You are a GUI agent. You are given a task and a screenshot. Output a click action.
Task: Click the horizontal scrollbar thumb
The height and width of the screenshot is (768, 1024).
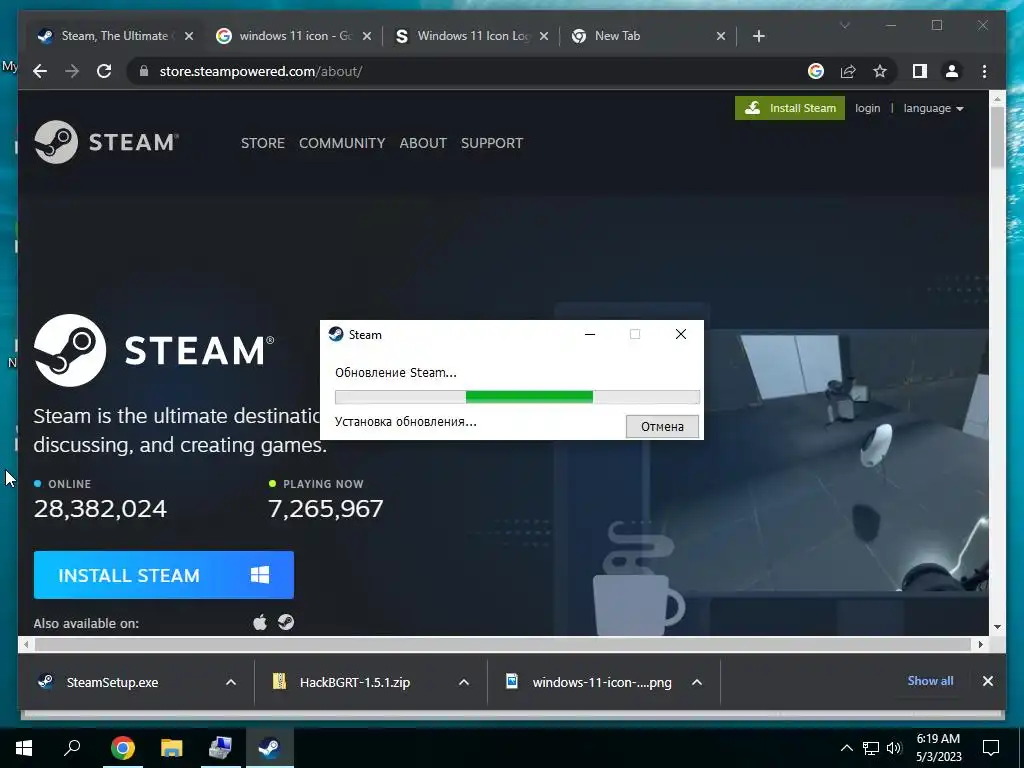pos(503,645)
